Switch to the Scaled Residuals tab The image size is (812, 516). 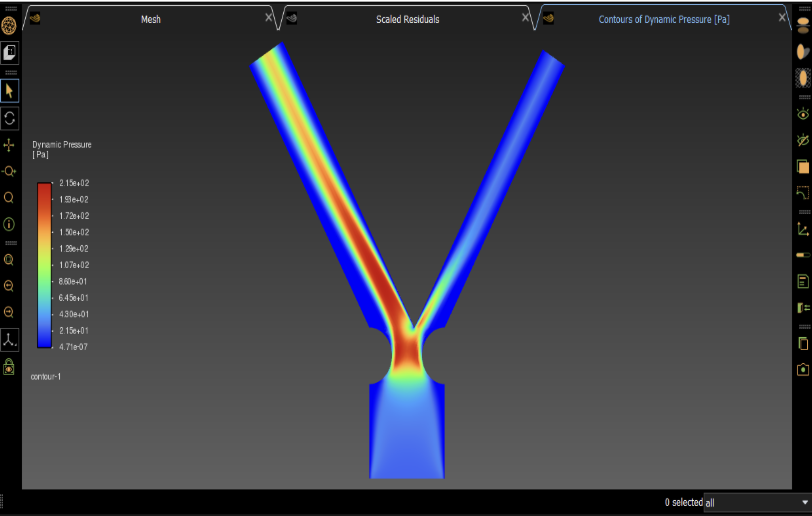click(408, 19)
